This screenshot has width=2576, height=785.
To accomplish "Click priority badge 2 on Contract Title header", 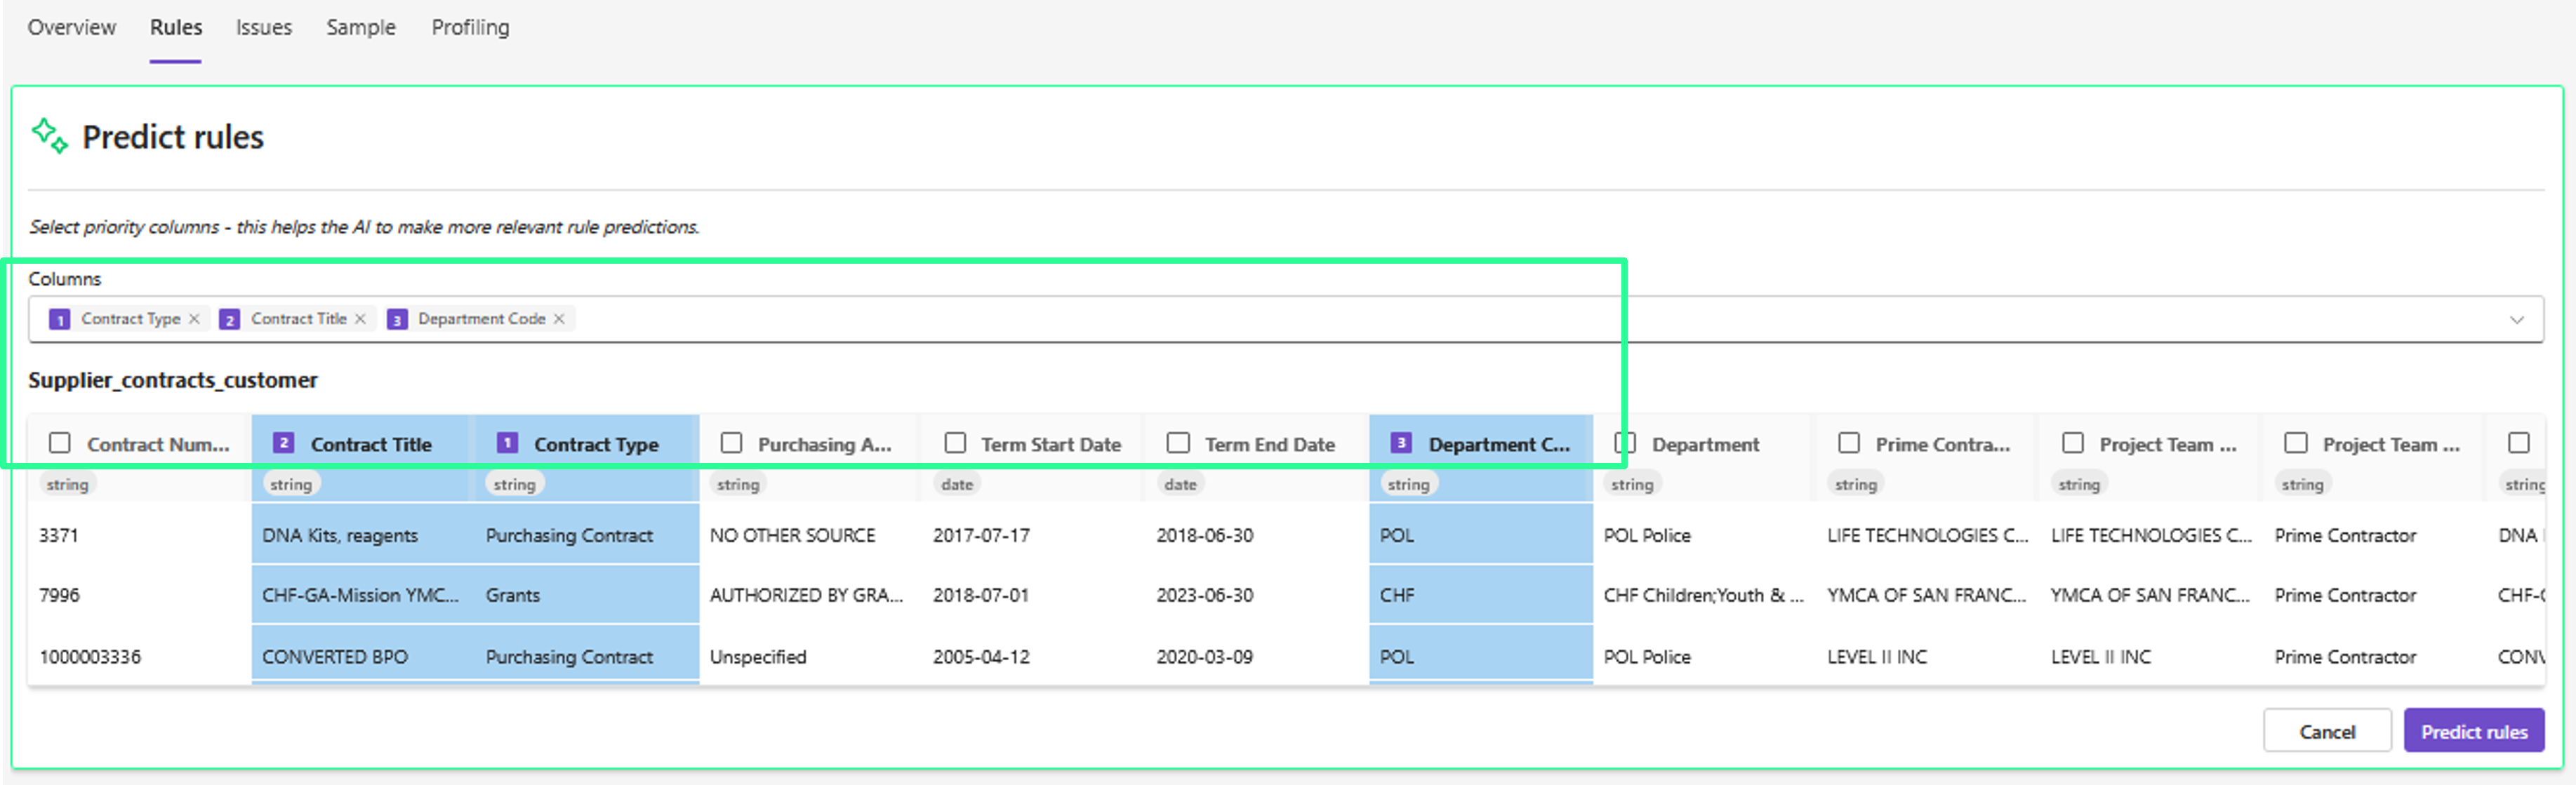I will tap(283, 443).
